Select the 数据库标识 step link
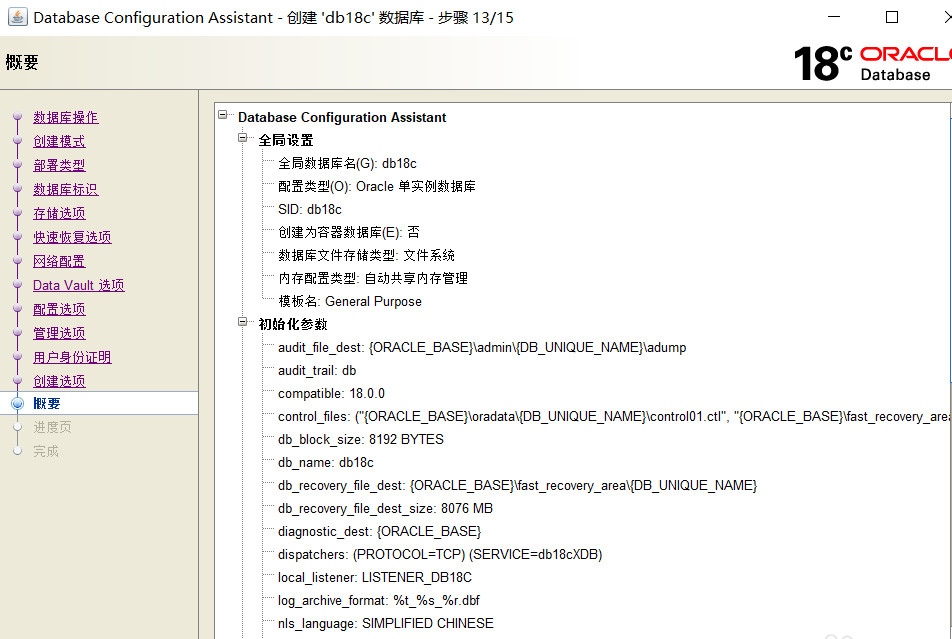 65,189
